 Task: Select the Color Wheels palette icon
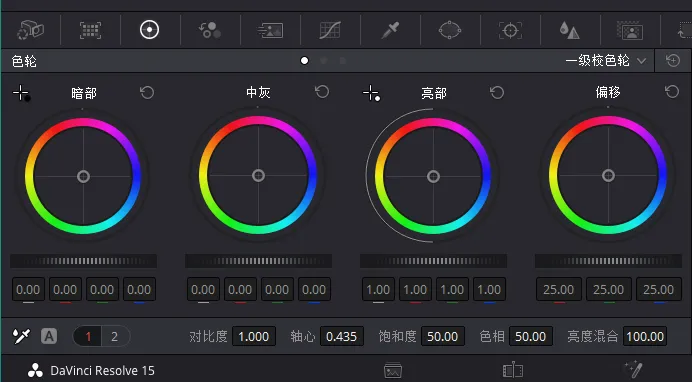[x=150, y=30]
